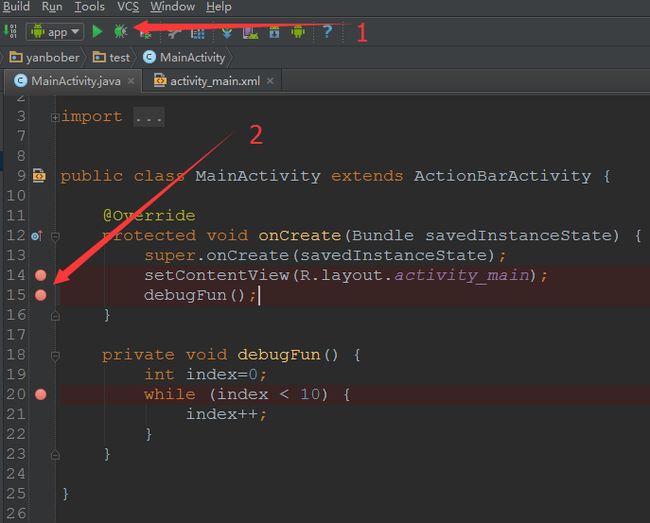The height and width of the screenshot is (523, 650).
Task: Click the MainActivity breadcrumb class icon
Action: [149, 57]
